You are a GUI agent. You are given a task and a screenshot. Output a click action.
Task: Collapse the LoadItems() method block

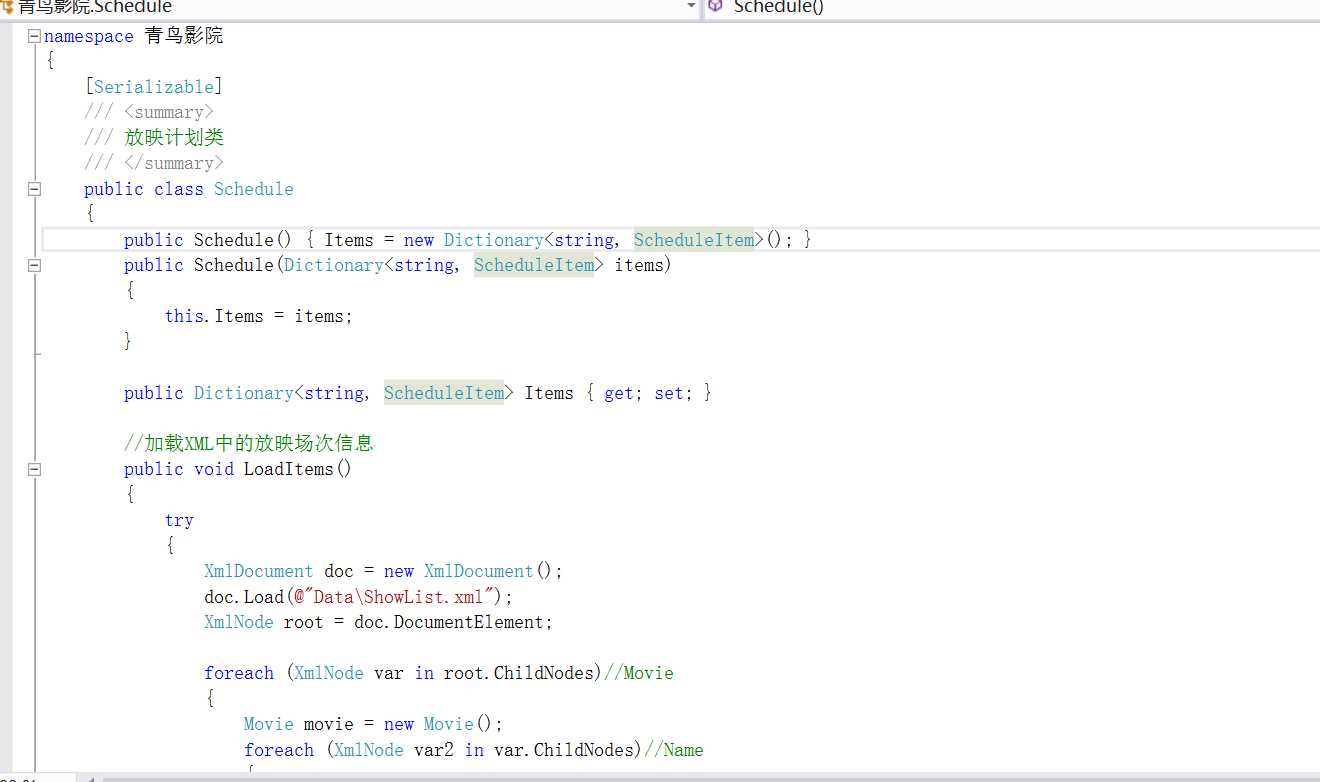[x=35, y=469]
